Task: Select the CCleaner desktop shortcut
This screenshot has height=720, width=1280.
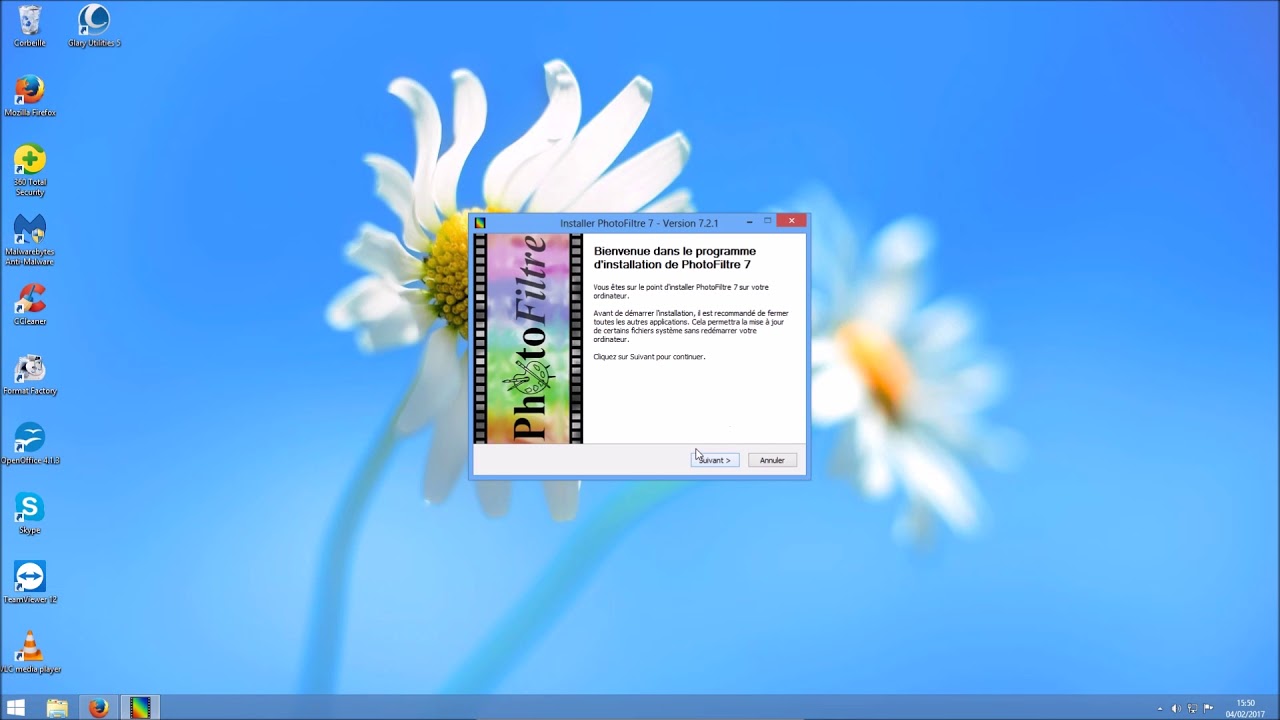Action: point(30,305)
